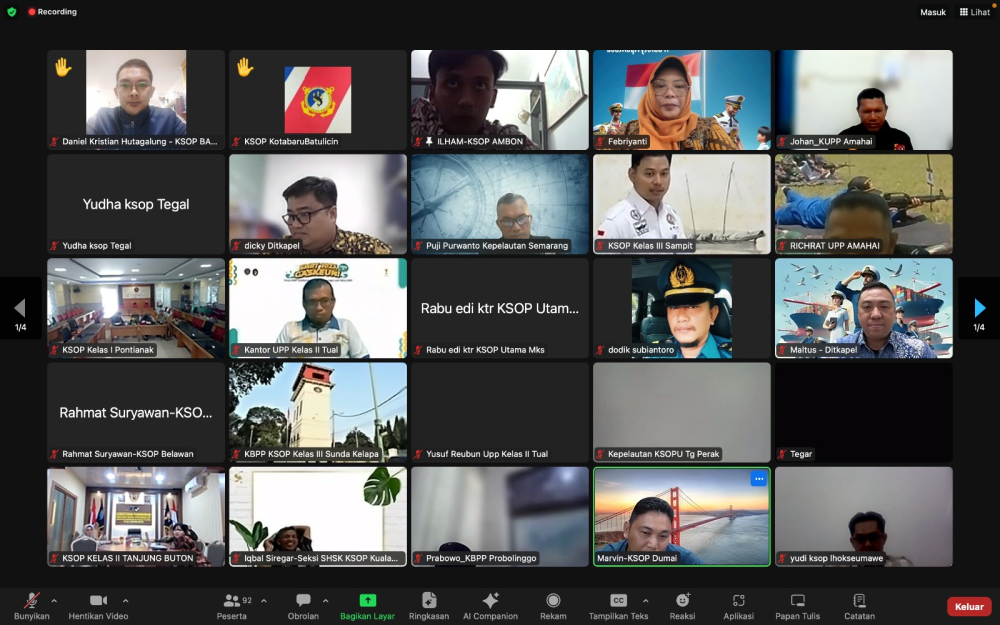
Task: Open the Lihat view menu
Action: pyautogui.click(x=974, y=12)
